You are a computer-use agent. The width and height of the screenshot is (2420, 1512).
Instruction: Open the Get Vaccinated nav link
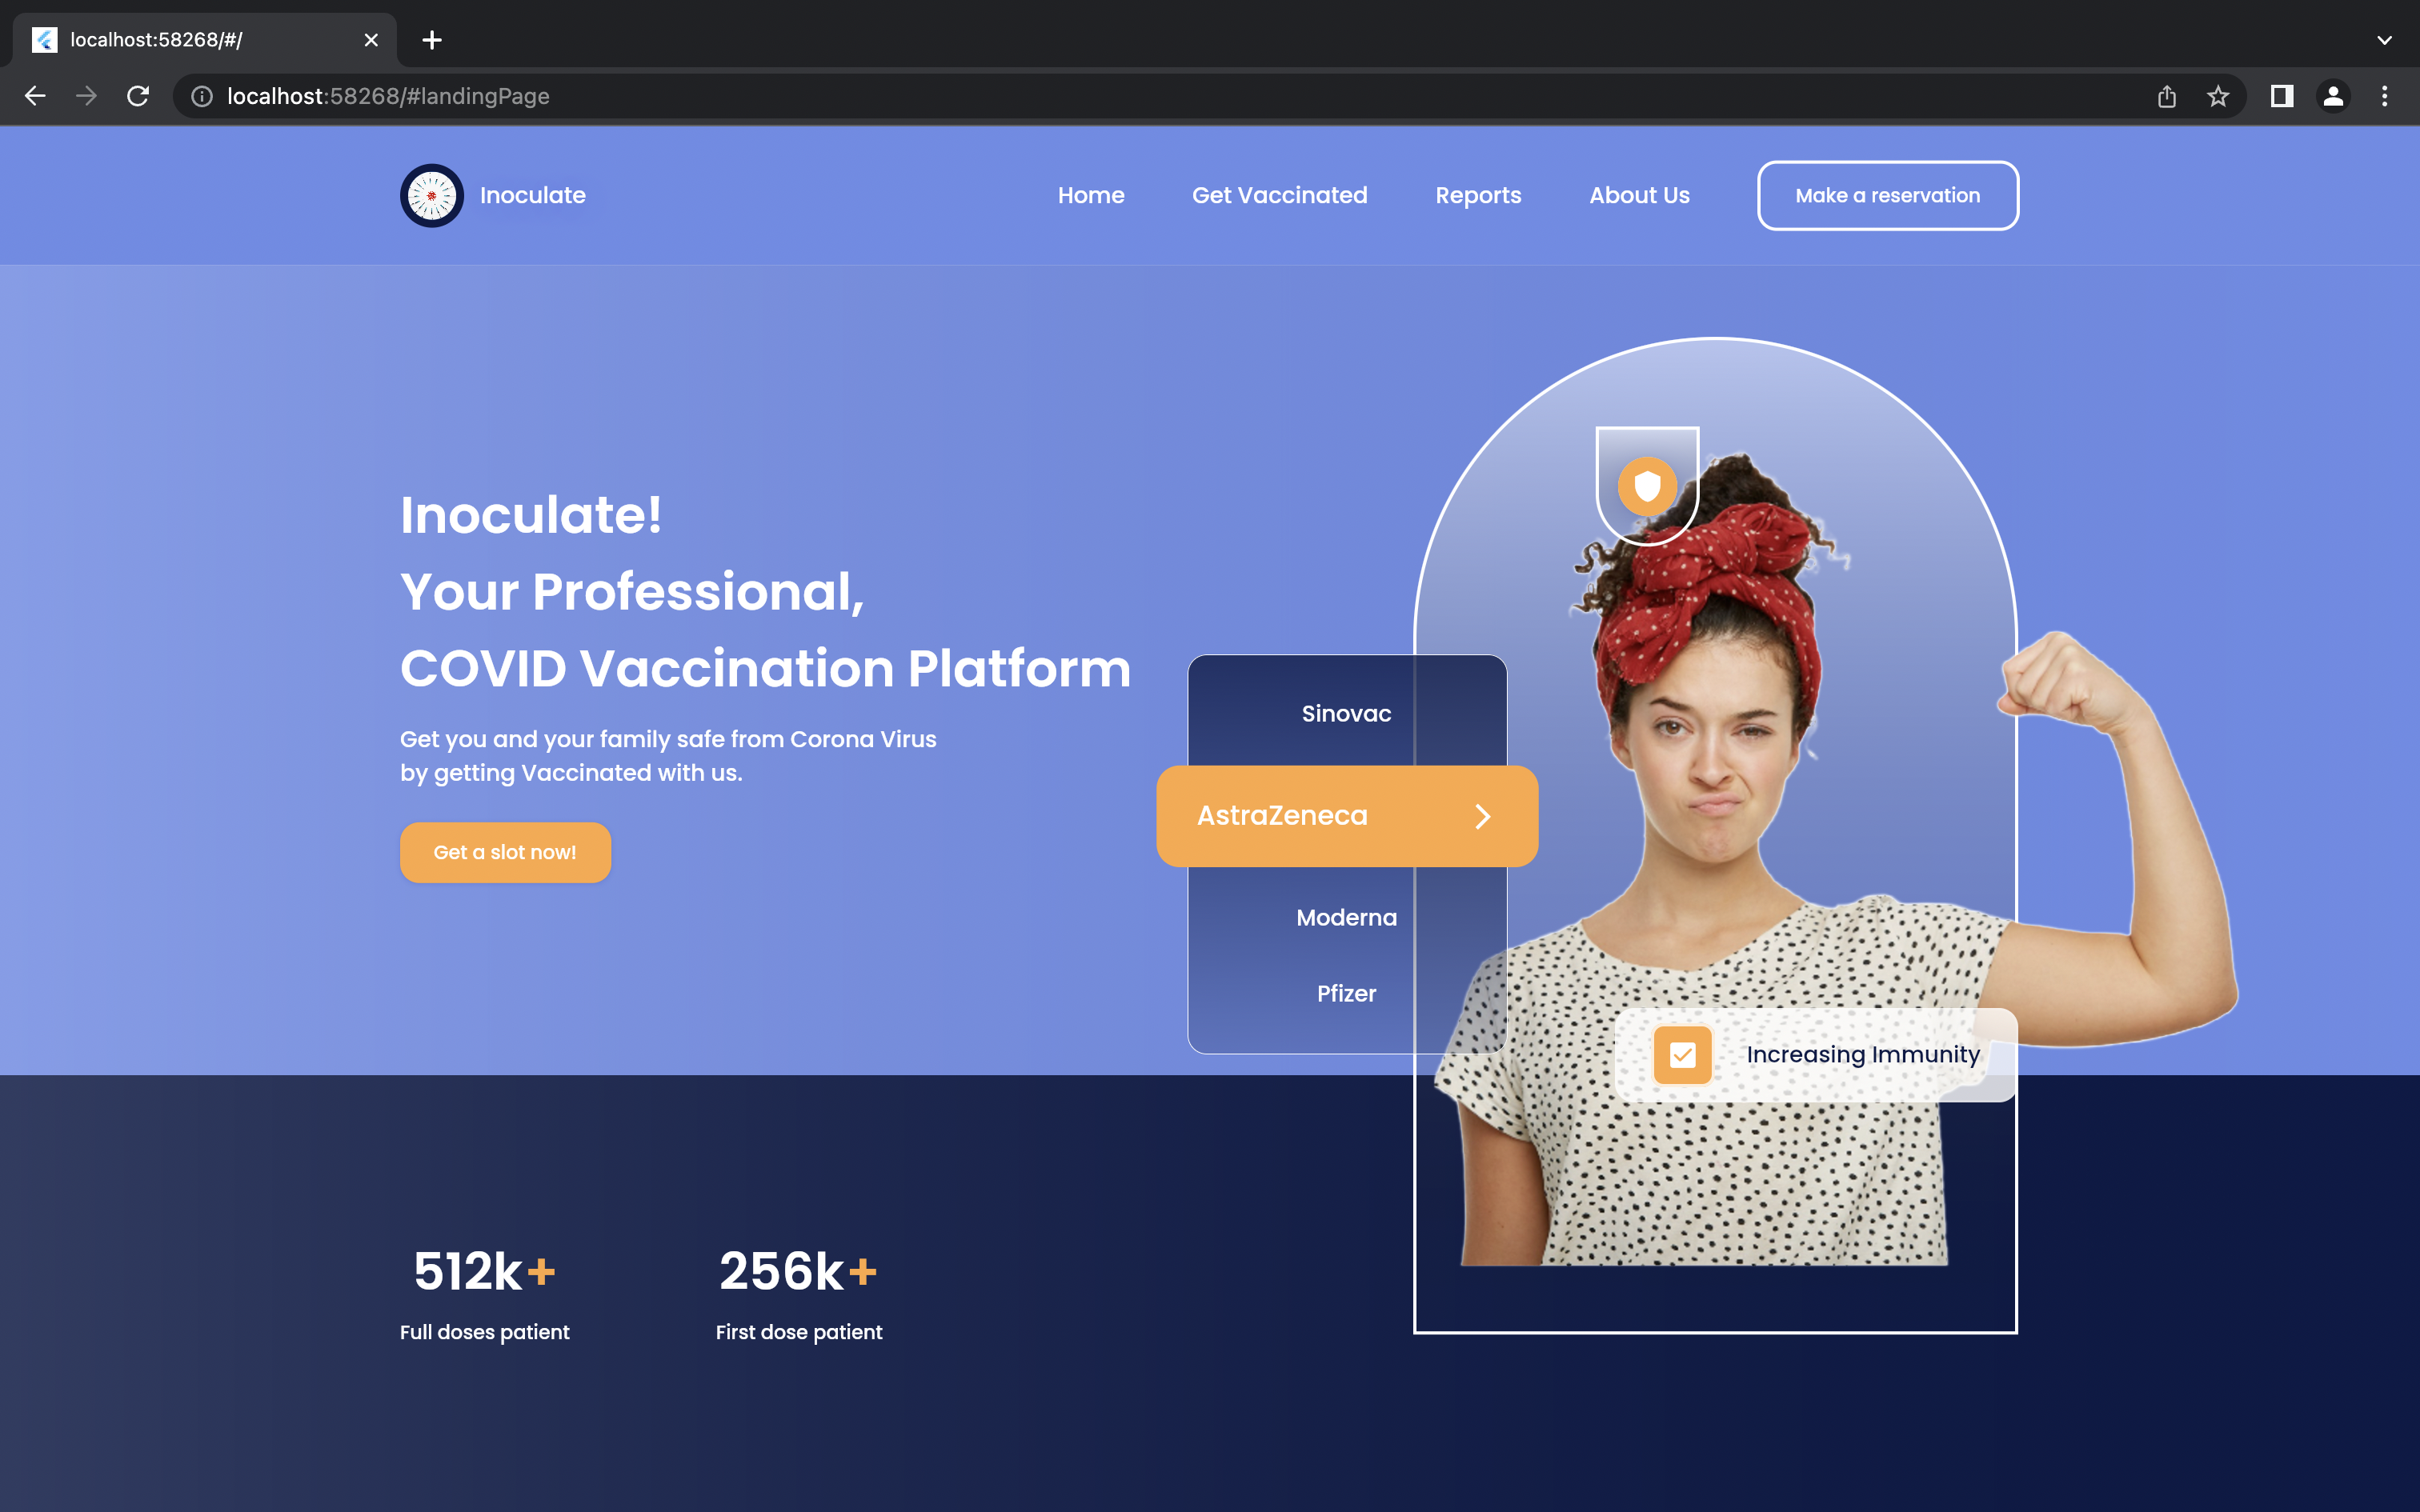[1280, 195]
